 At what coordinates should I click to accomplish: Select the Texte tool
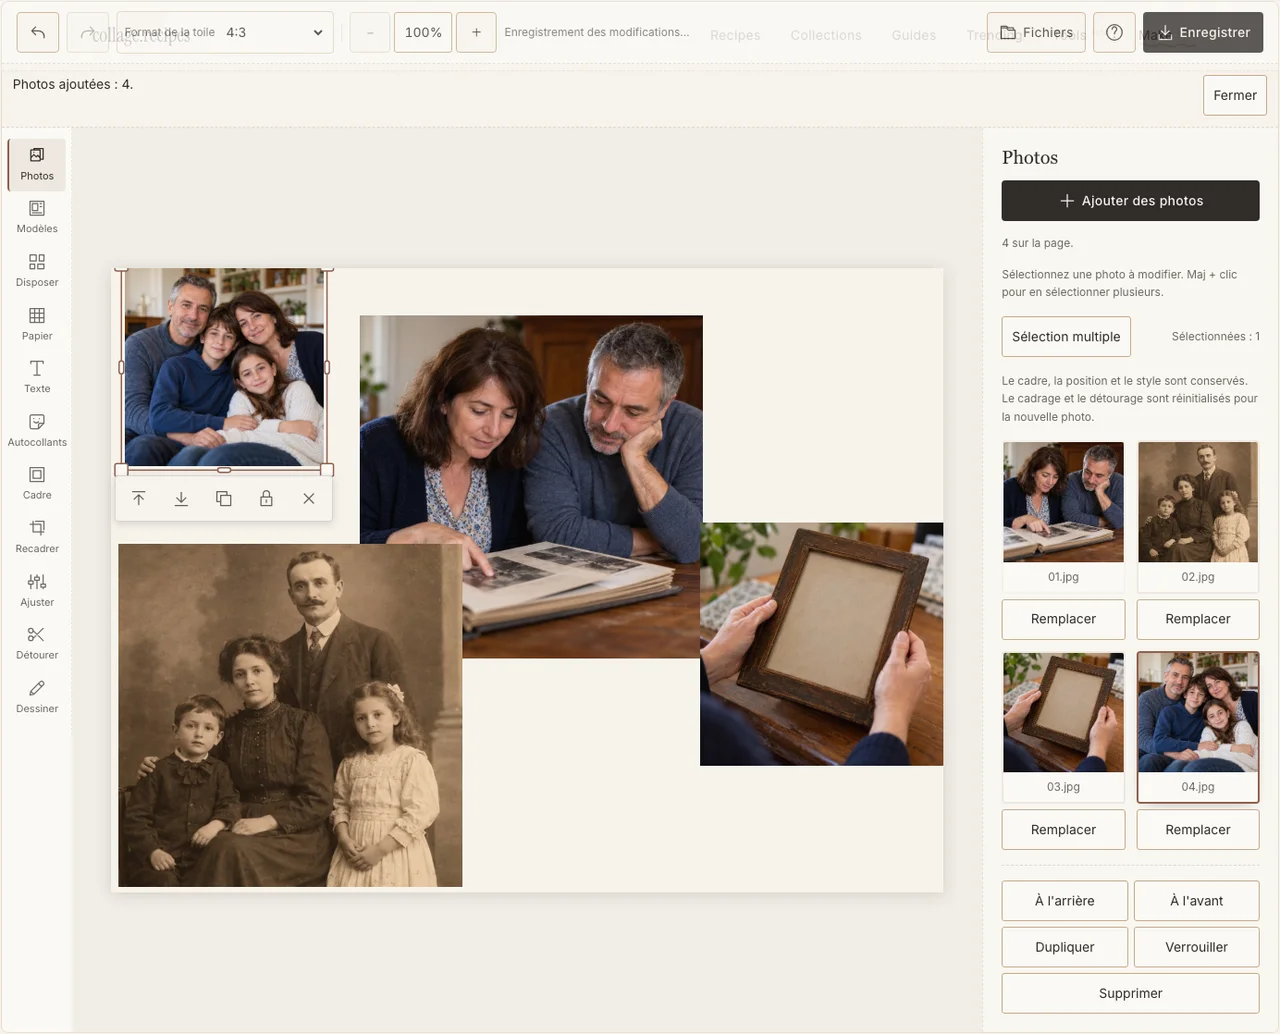37,377
